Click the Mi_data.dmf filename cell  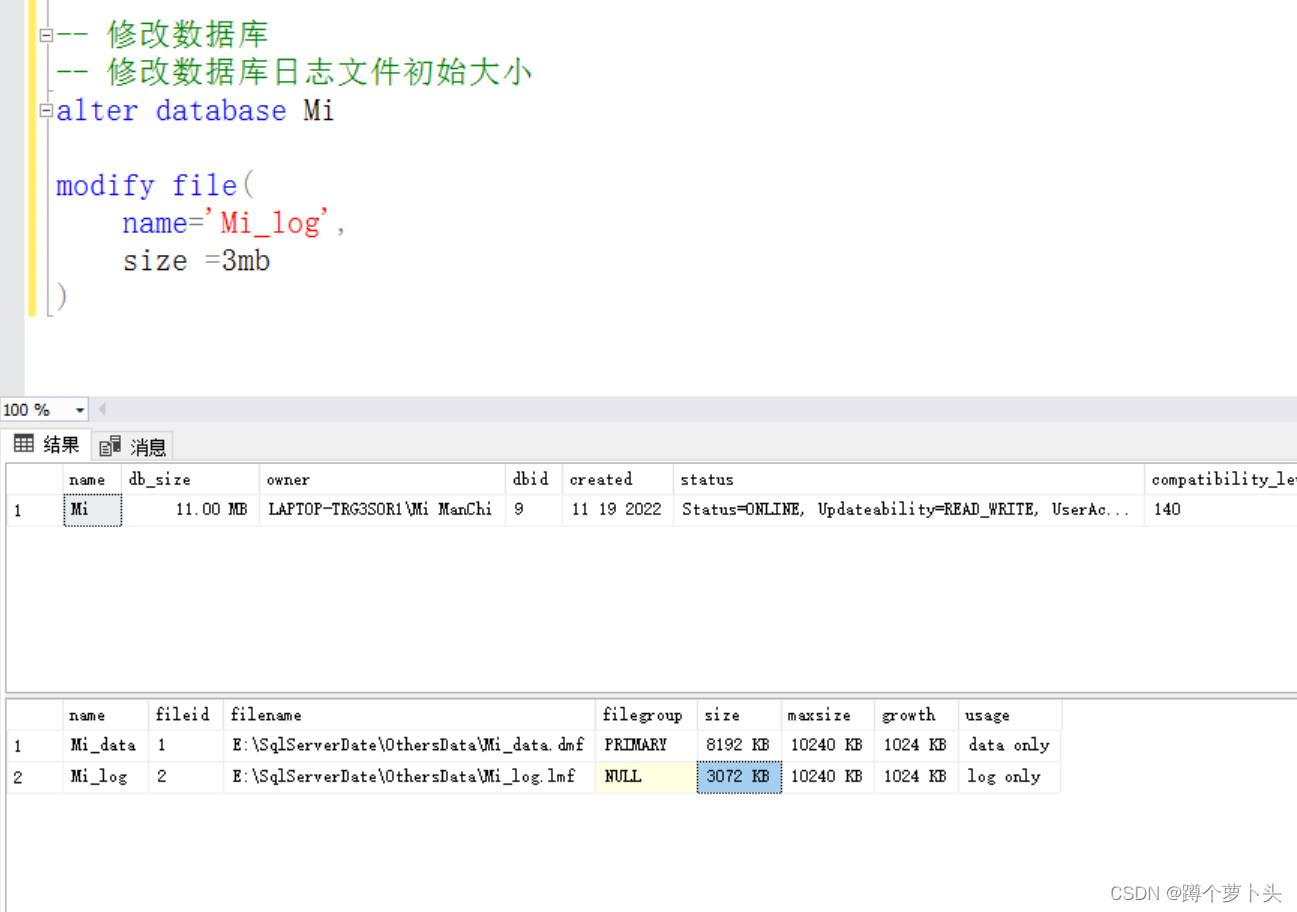(409, 746)
